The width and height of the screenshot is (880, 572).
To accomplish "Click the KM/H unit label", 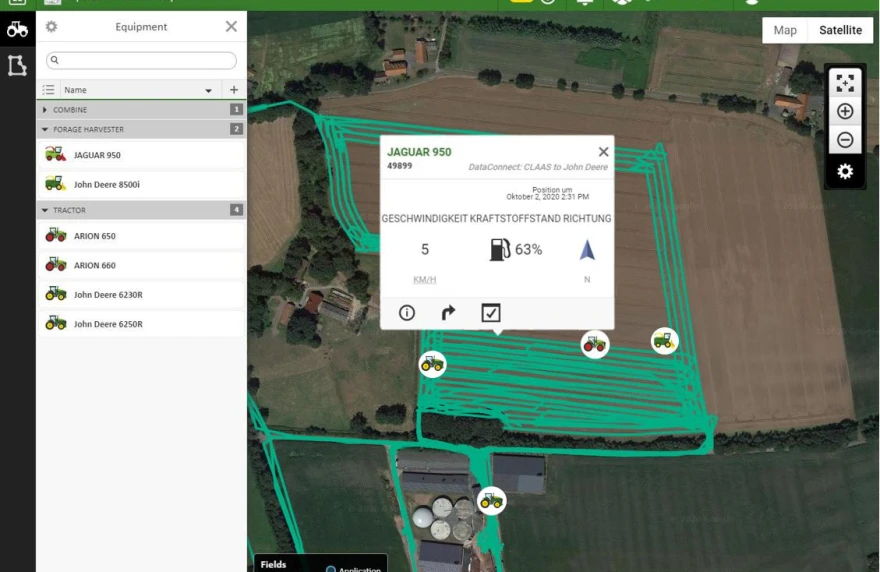I will coord(424,280).
